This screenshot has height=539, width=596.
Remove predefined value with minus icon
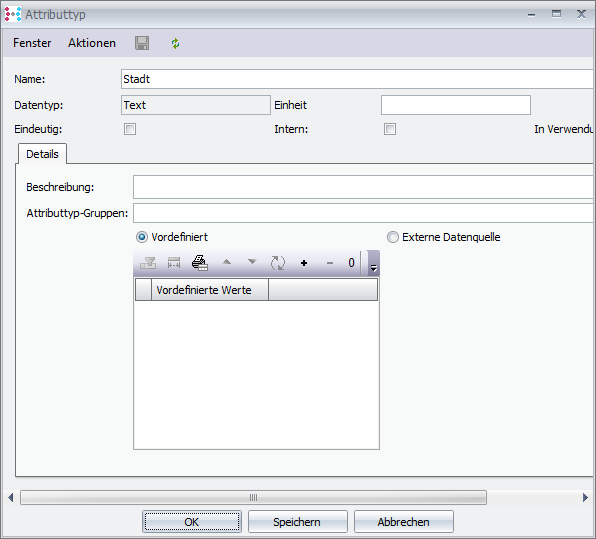(x=330, y=263)
